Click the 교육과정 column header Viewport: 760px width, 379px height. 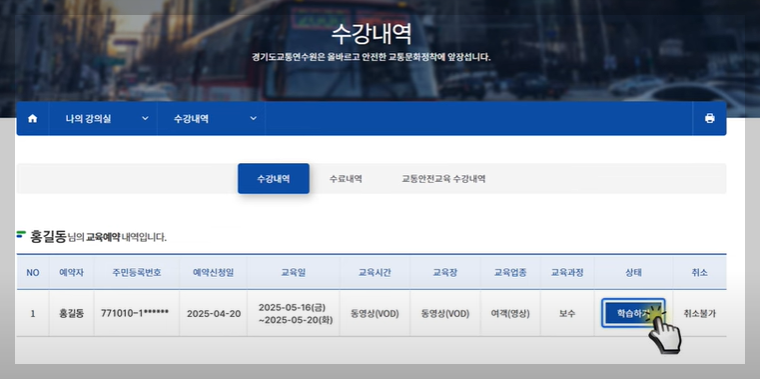tap(567, 272)
